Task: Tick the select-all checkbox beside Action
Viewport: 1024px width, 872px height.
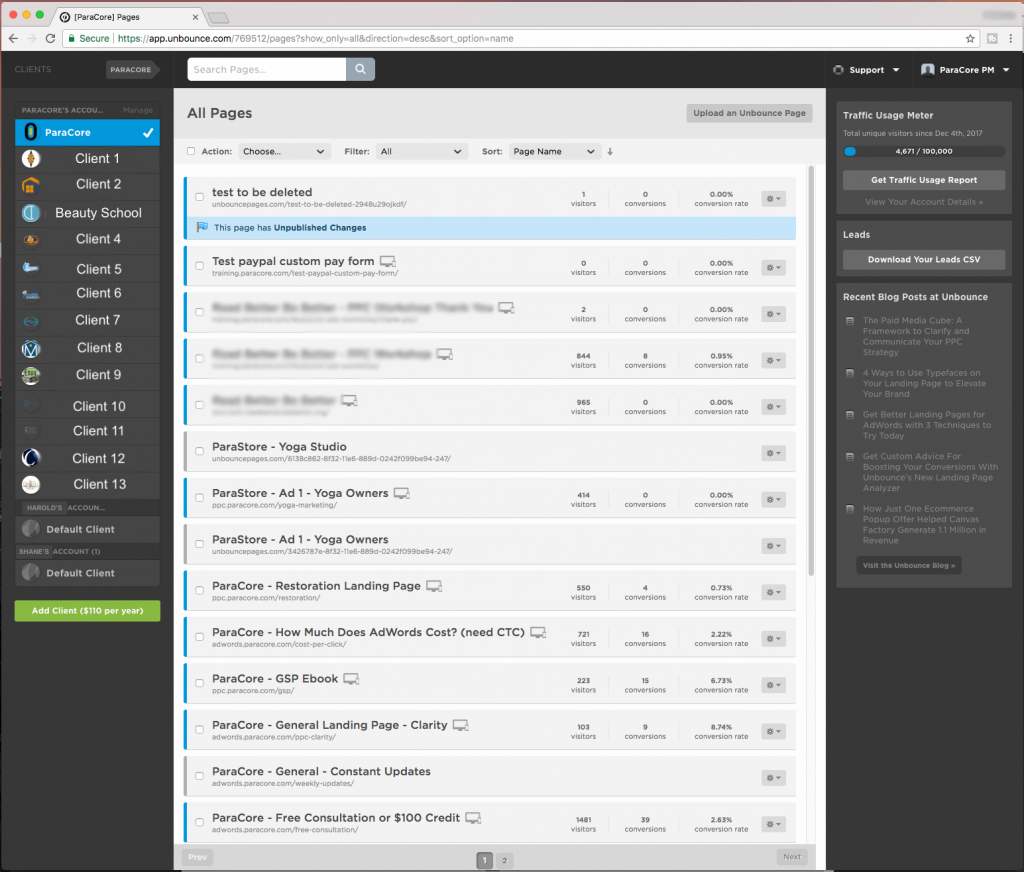Action: (x=191, y=152)
